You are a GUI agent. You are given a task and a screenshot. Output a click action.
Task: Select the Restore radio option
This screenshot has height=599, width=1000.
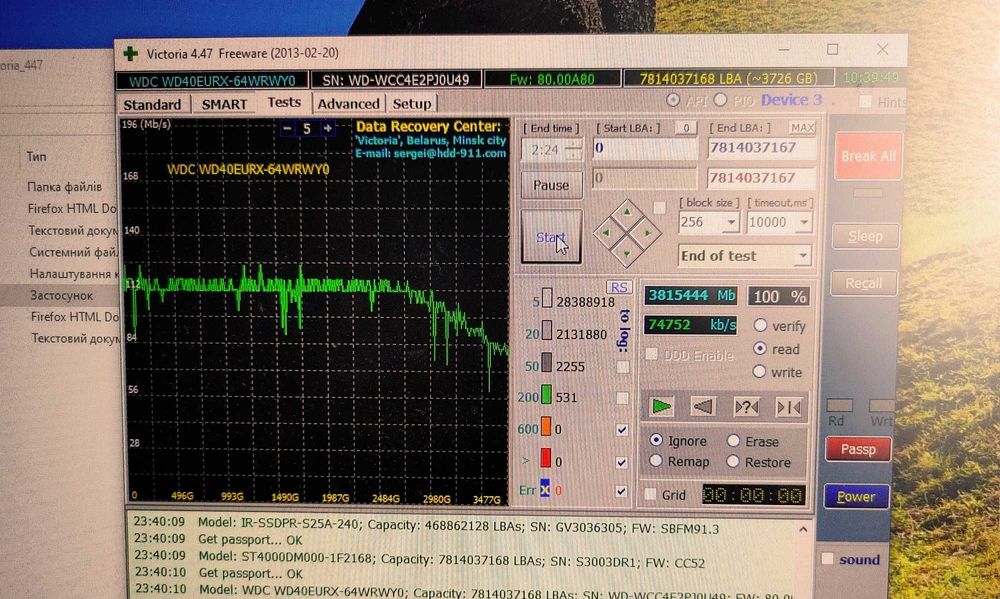click(x=733, y=461)
